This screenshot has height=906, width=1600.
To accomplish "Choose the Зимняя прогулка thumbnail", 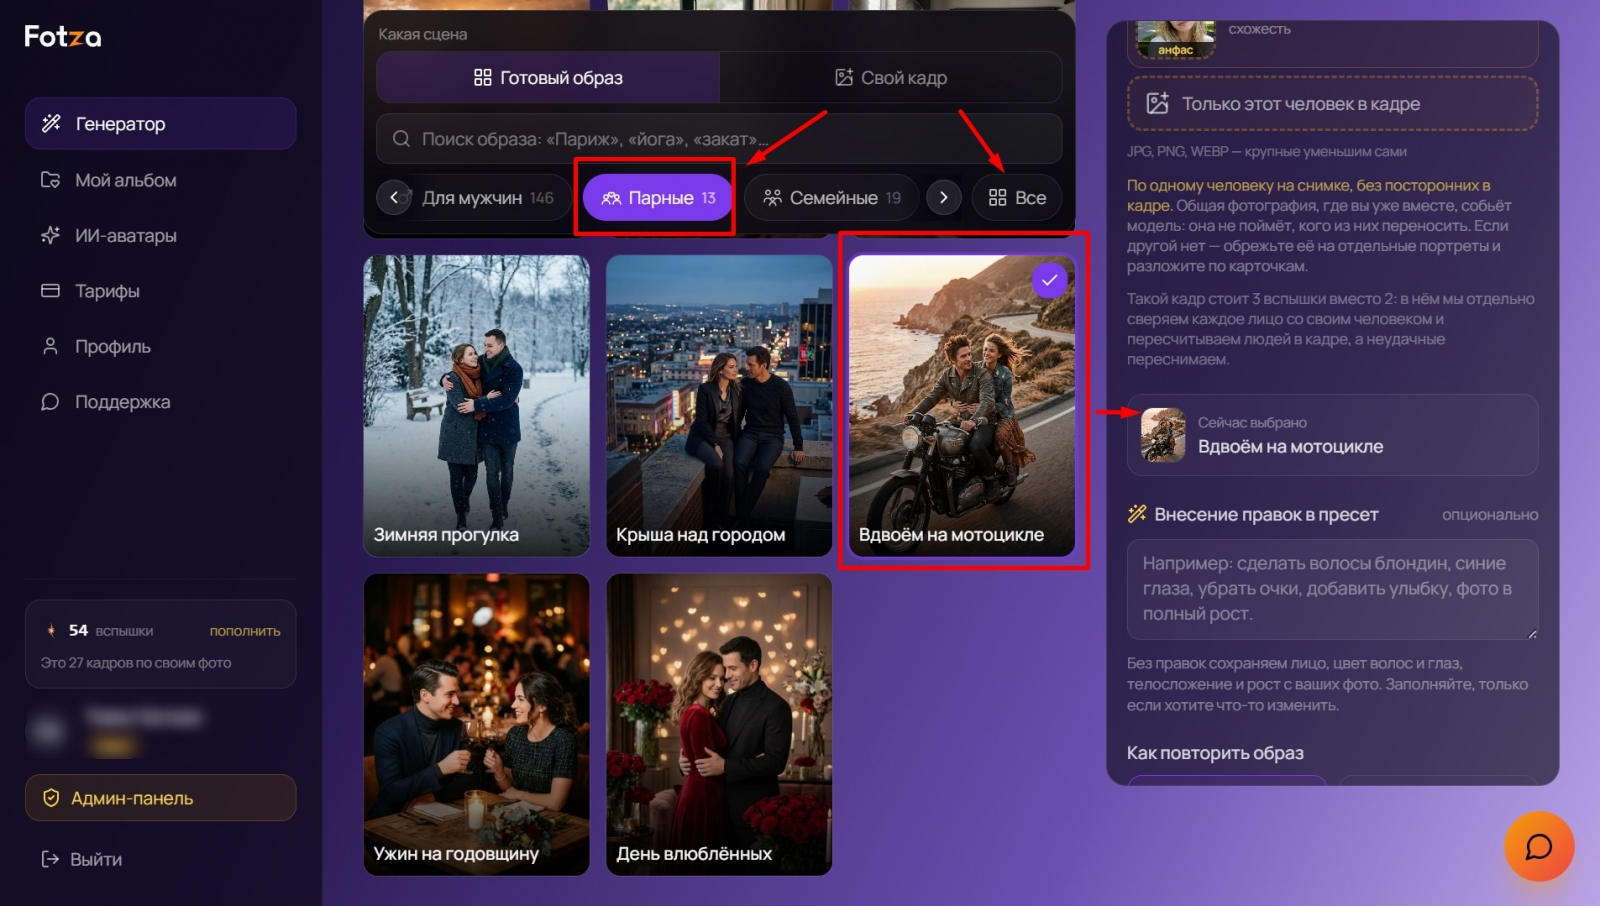I will [x=477, y=405].
